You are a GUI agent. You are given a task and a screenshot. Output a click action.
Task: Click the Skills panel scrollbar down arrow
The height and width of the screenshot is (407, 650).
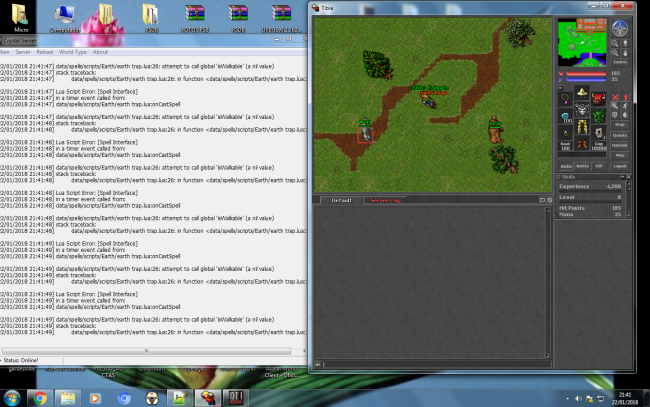pyautogui.click(x=628, y=215)
